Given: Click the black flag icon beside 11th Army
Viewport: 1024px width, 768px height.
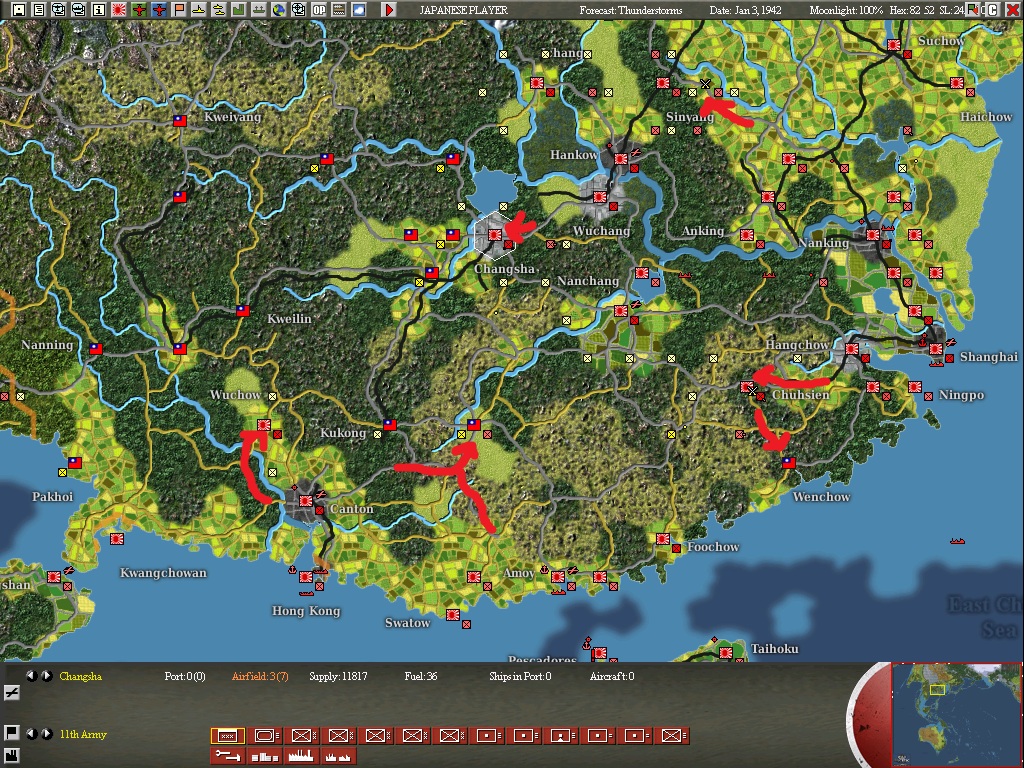Looking at the screenshot, I should tap(11, 733).
